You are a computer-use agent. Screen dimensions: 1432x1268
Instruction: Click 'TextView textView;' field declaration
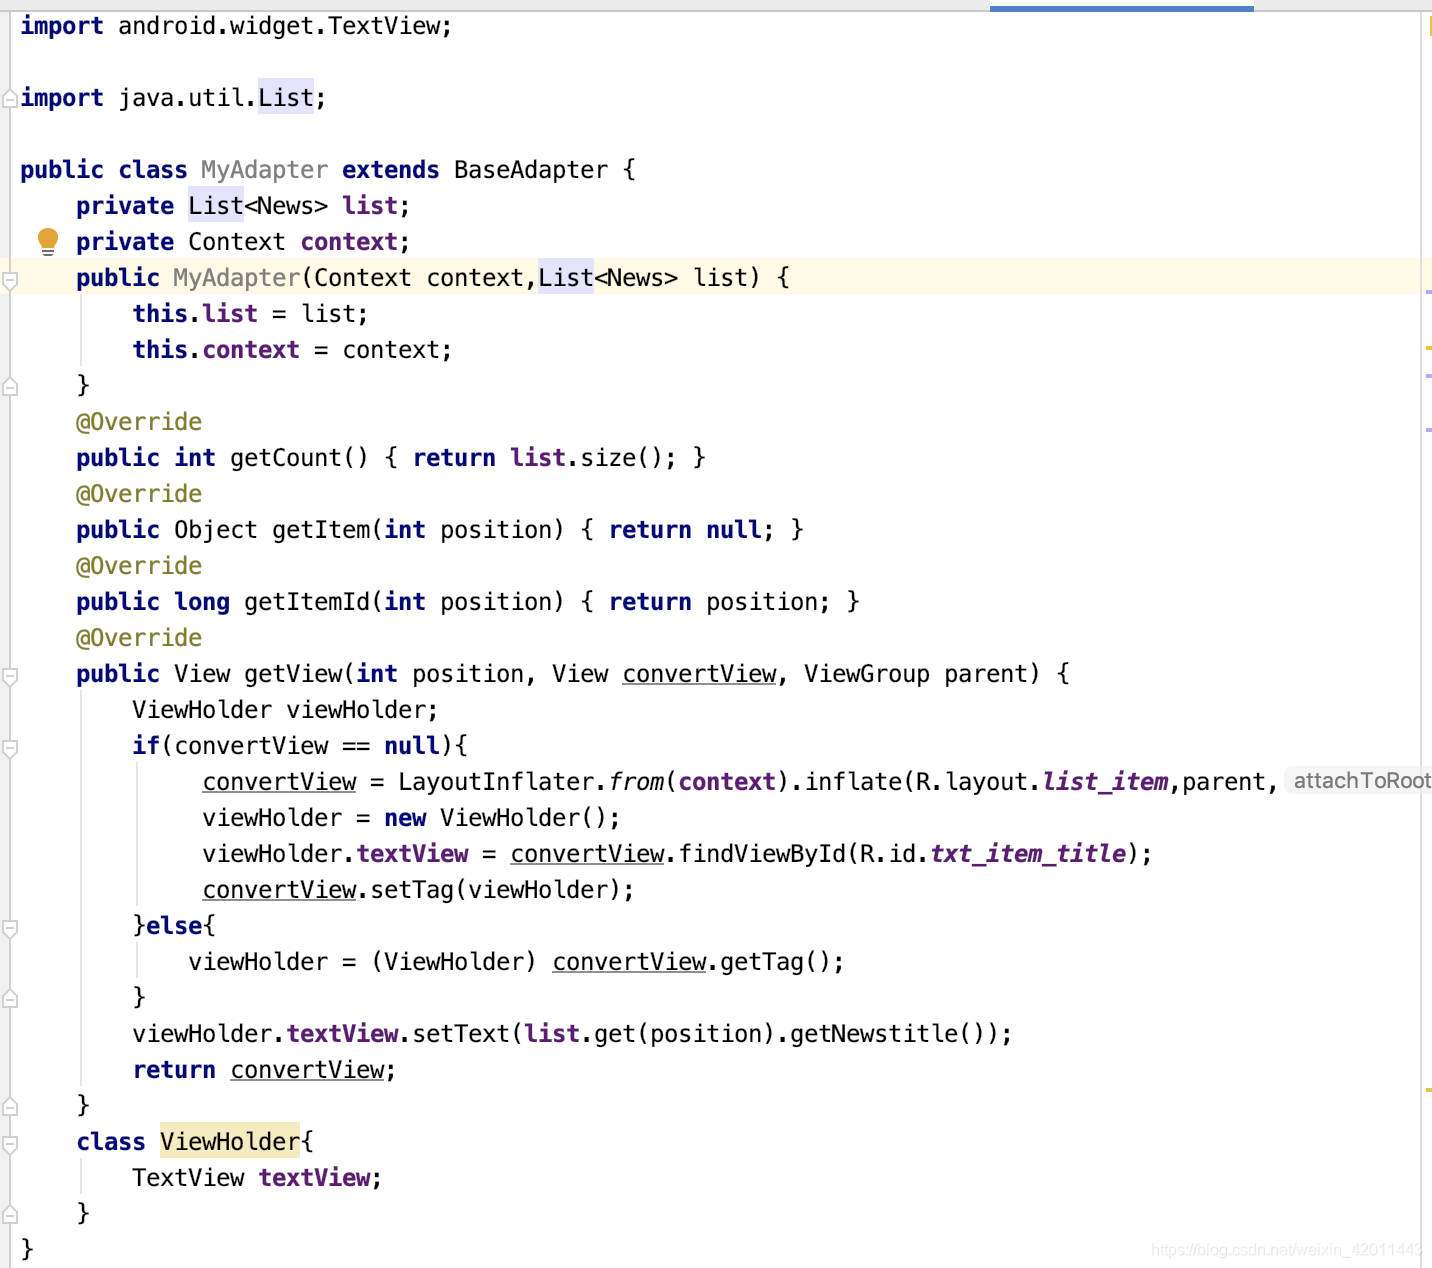[257, 1178]
